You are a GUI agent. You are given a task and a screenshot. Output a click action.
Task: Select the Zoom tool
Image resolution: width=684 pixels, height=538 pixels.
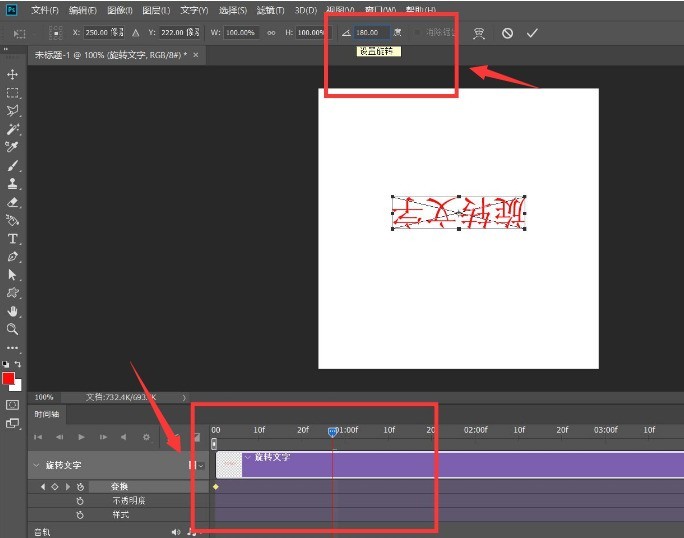click(12, 329)
